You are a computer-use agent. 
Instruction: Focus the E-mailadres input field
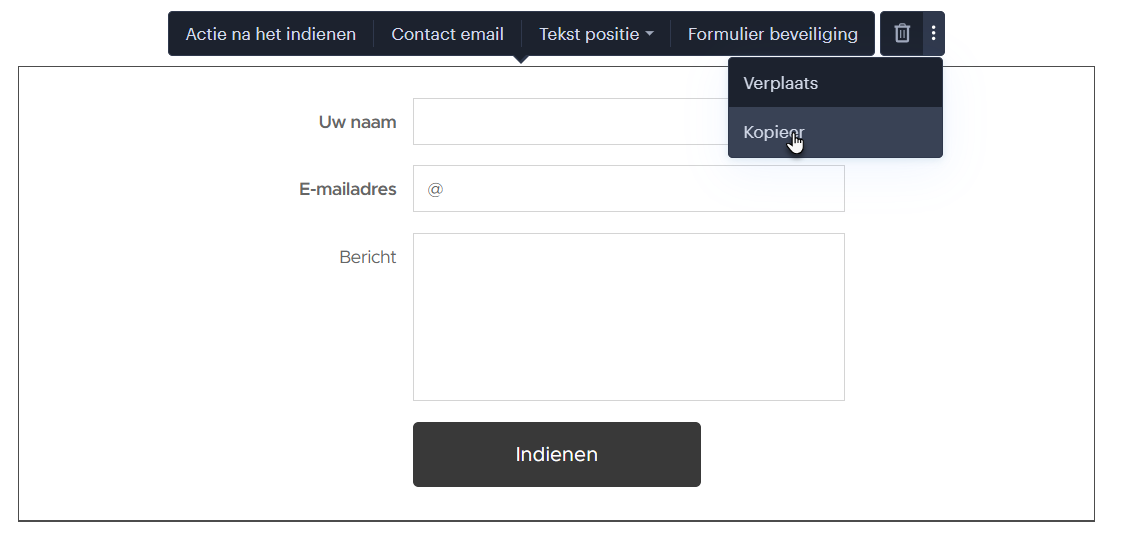[628, 189]
